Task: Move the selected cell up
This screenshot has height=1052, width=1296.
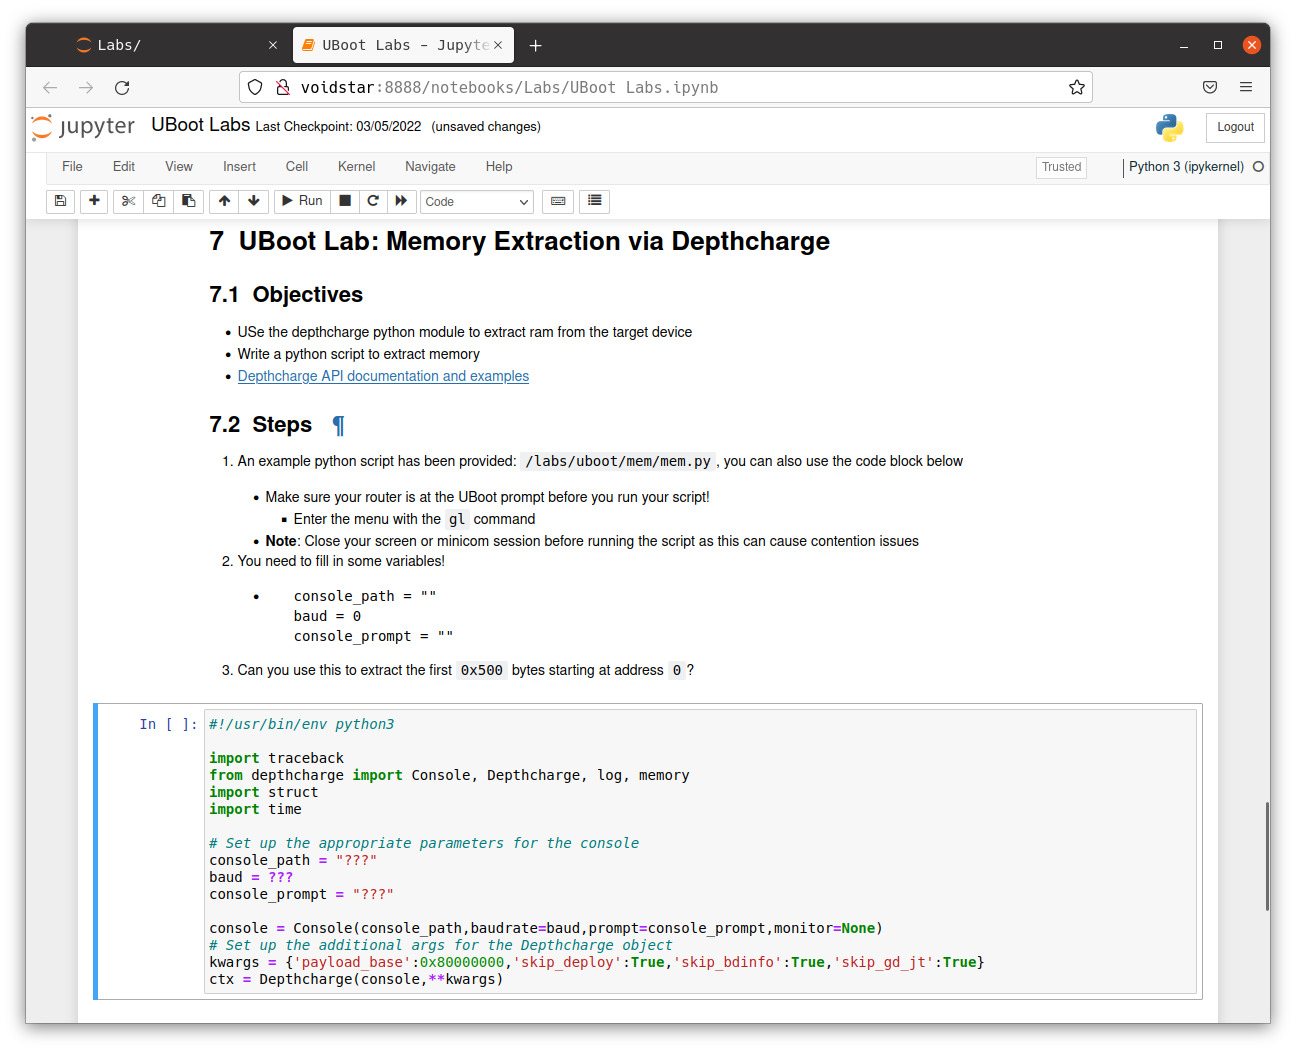Action: coord(224,201)
